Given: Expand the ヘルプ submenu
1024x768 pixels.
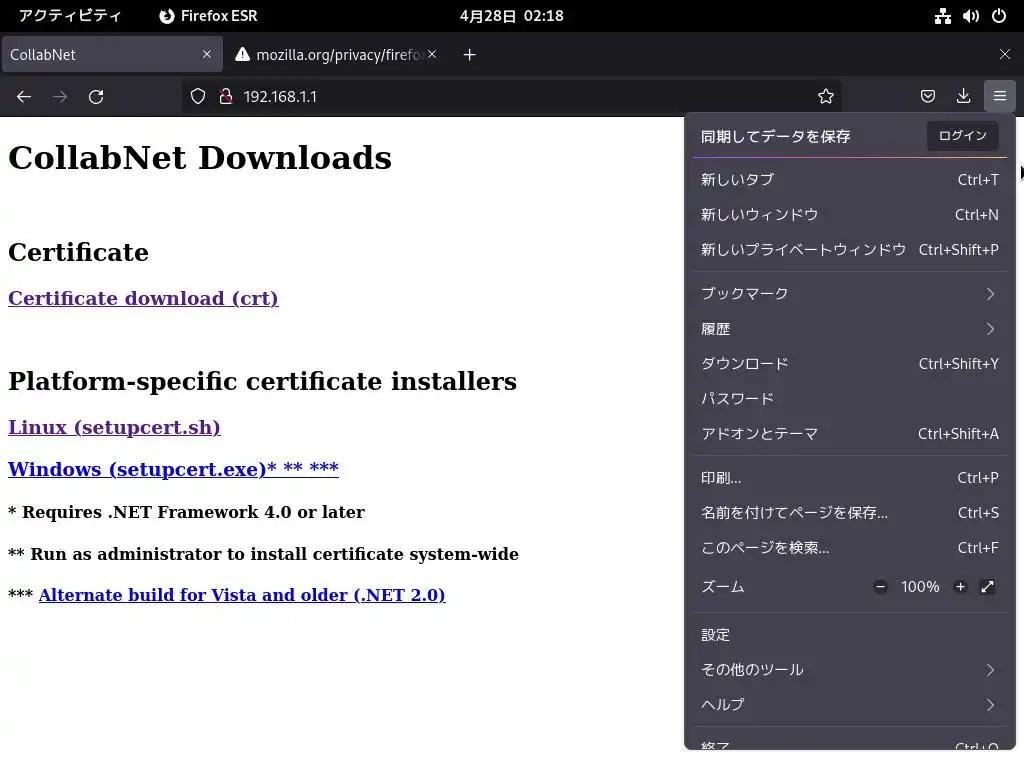Looking at the screenshot, I should (849, 705).
